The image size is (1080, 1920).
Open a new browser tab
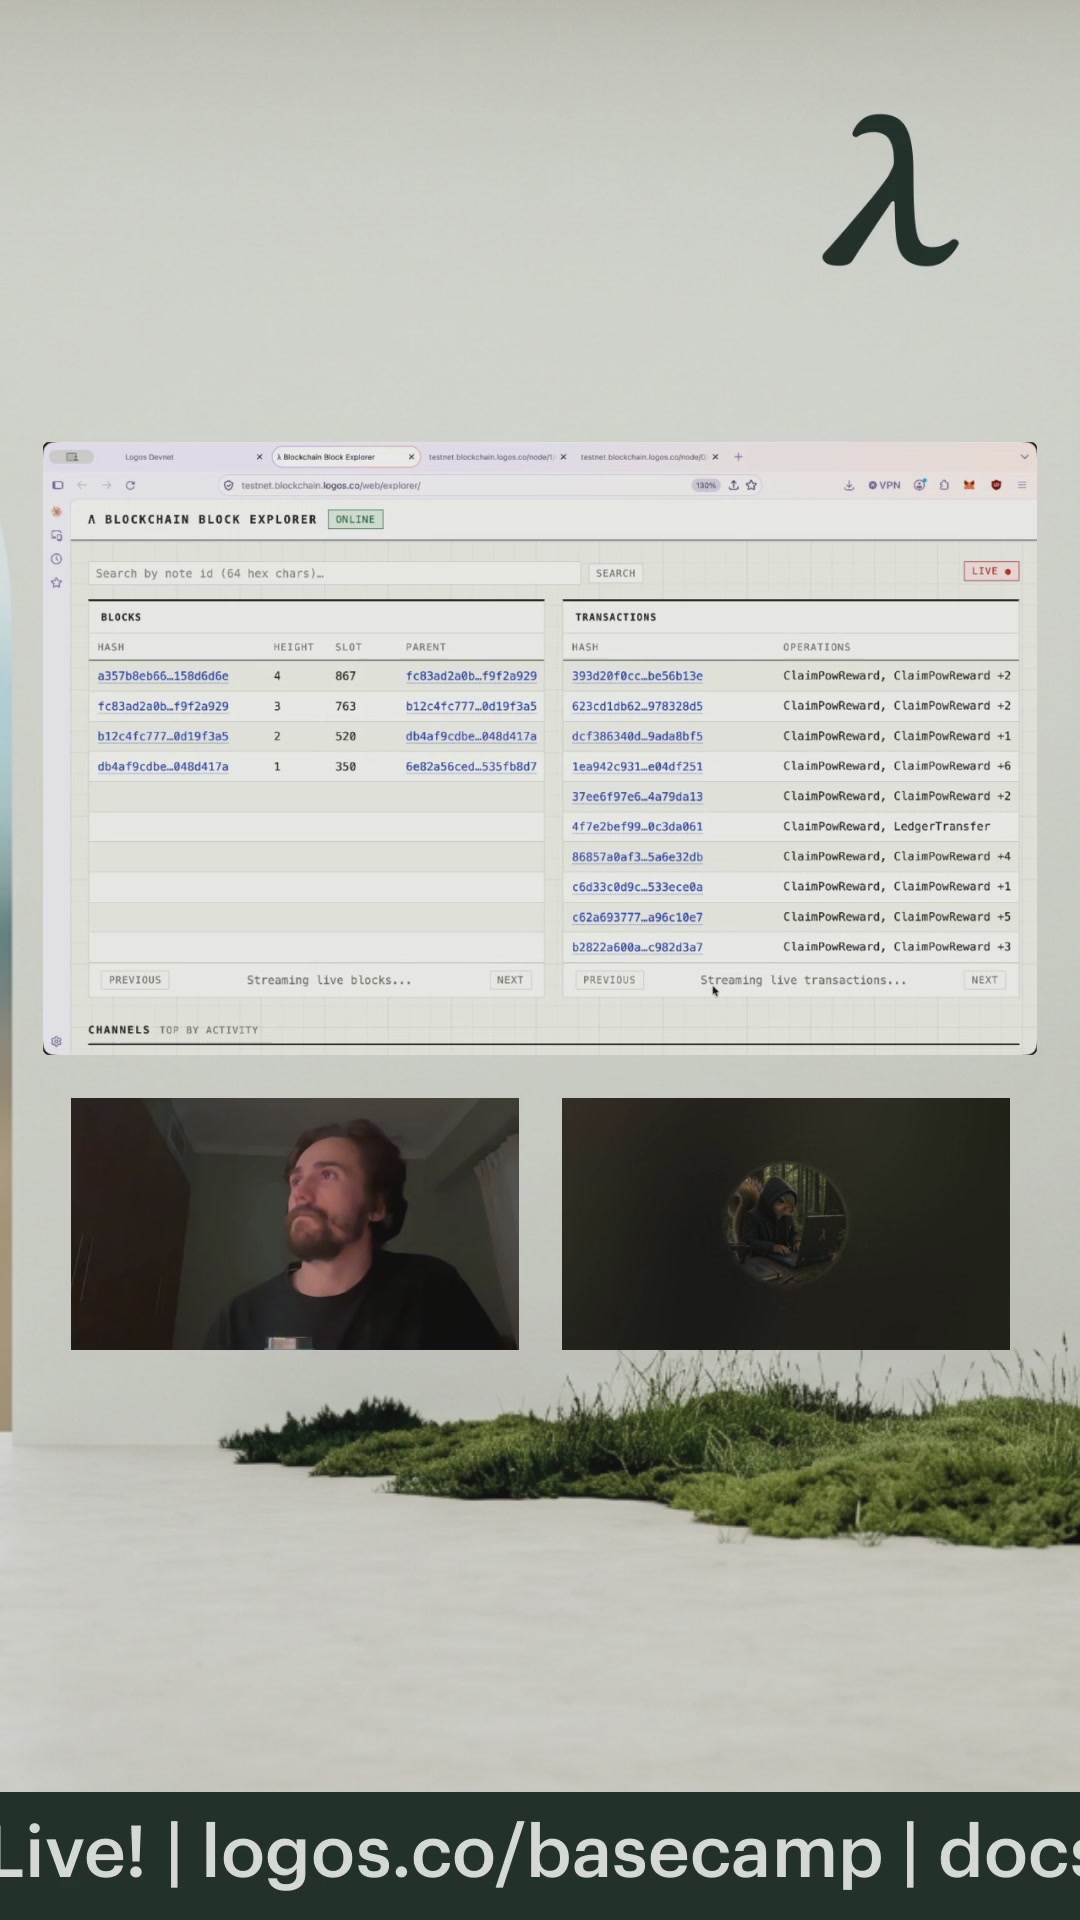(x=738, y=456)
